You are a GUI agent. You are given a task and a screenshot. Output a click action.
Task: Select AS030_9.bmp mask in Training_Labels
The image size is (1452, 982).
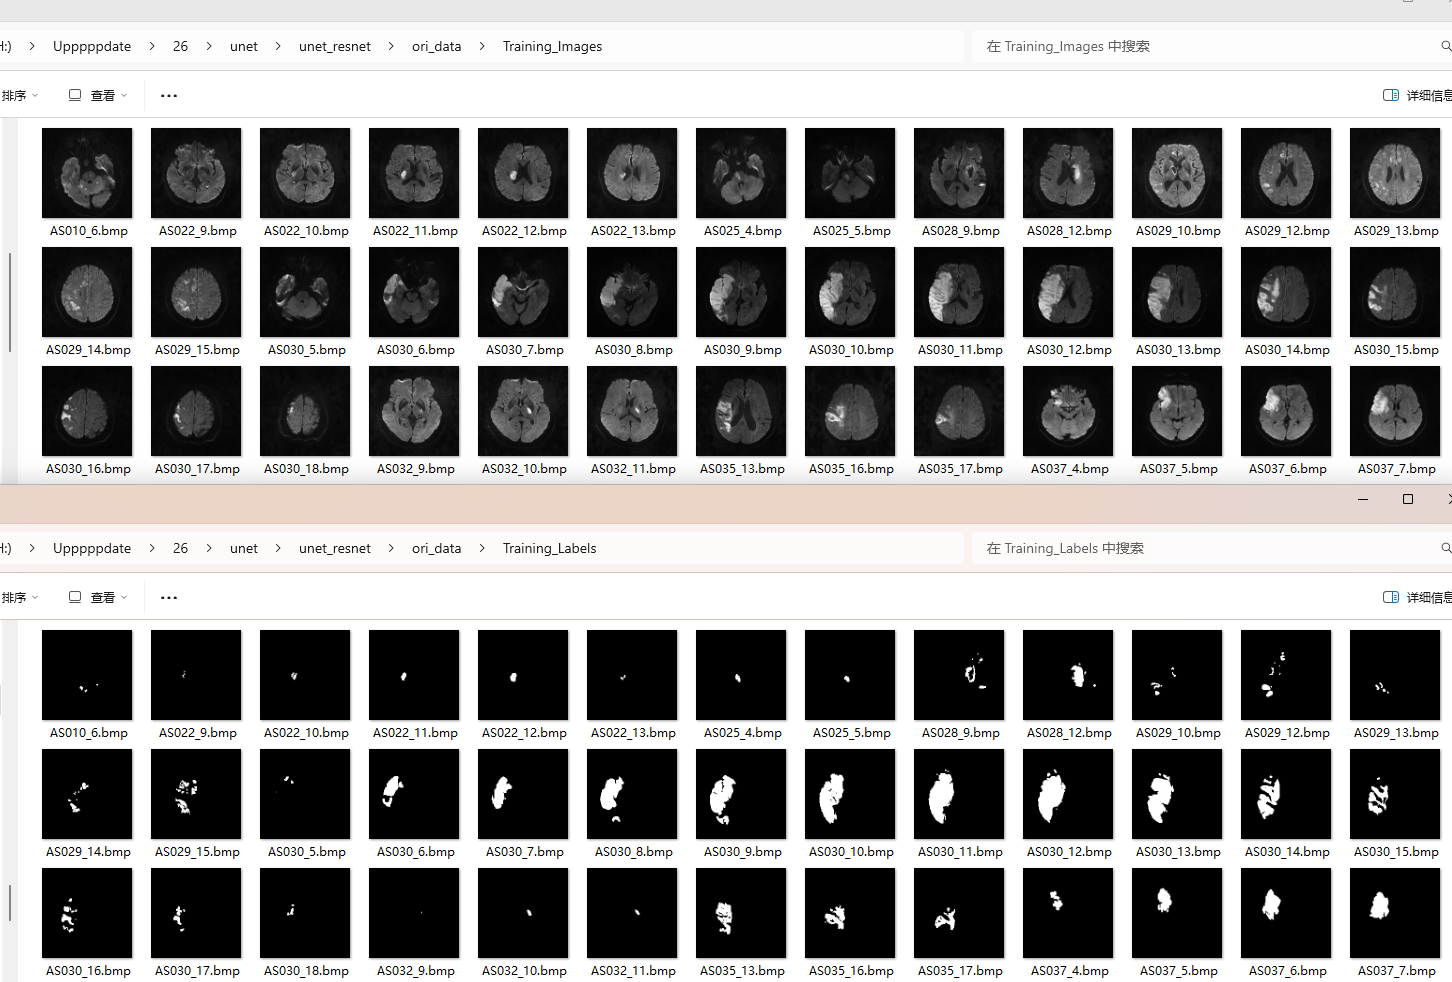[x=741, y=794]
